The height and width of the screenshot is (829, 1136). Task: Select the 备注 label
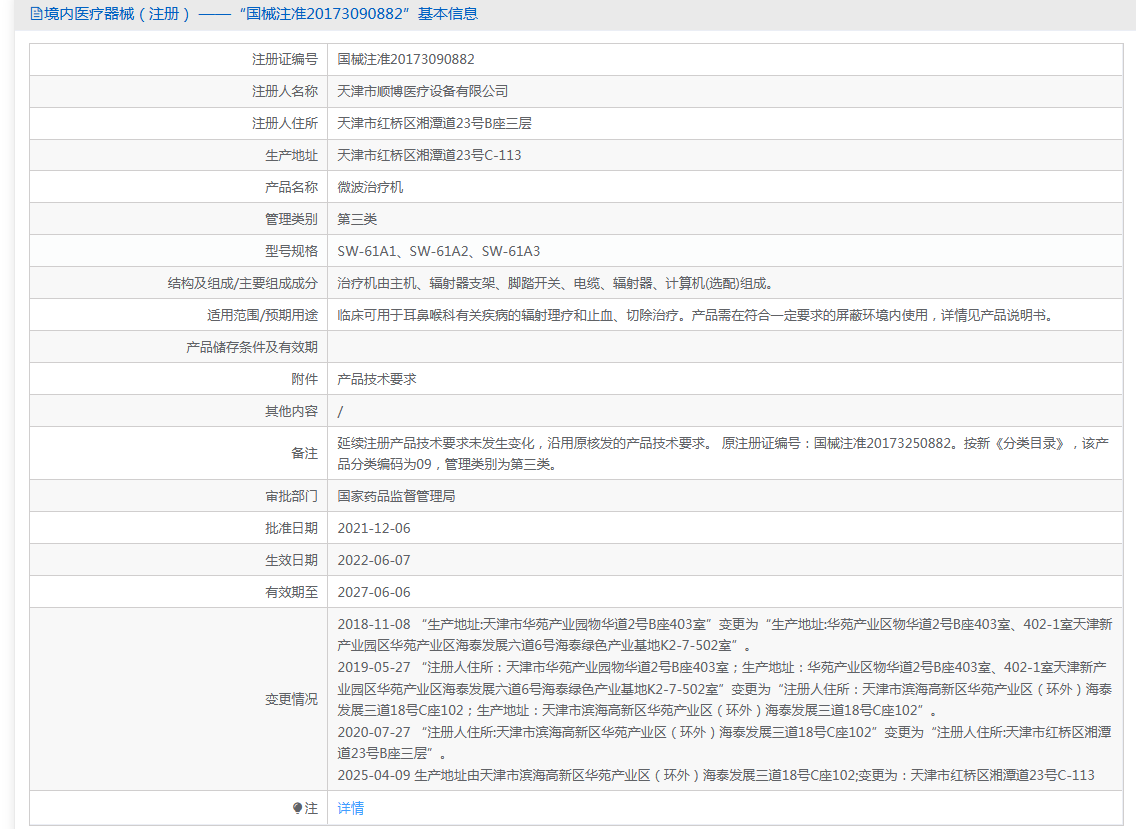304,454
